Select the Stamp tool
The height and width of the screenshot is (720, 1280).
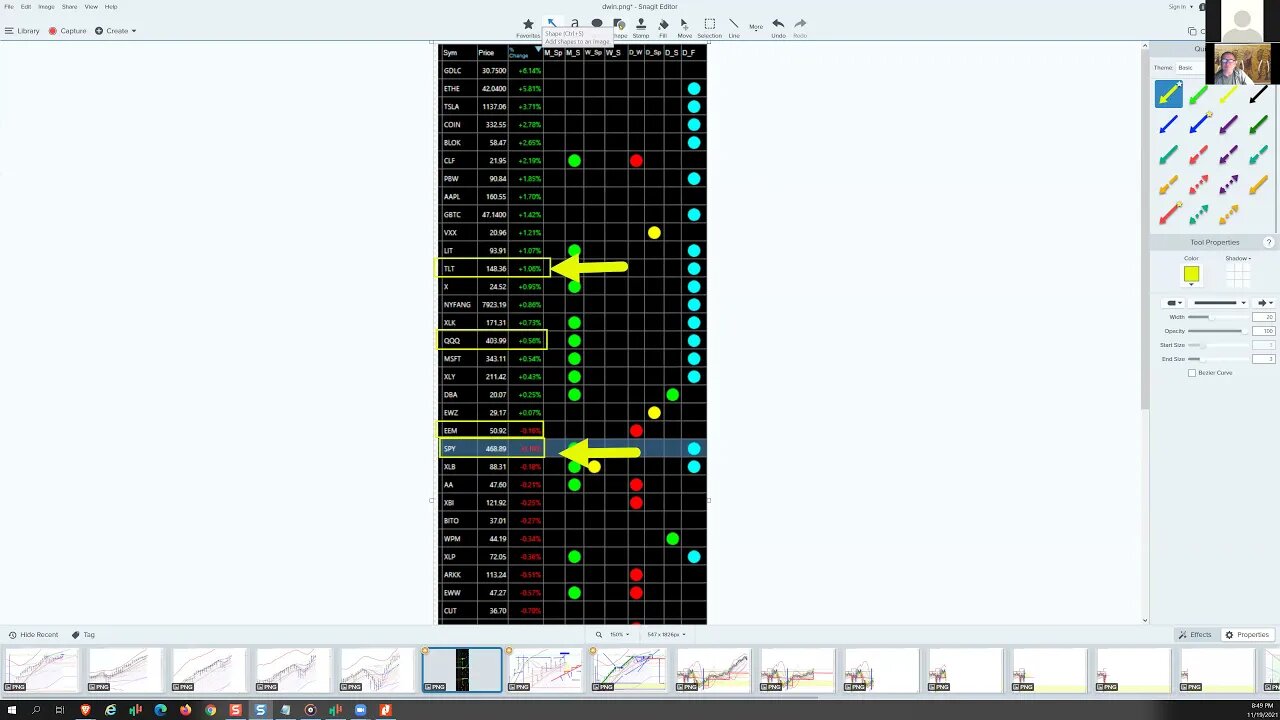(641, 28)
